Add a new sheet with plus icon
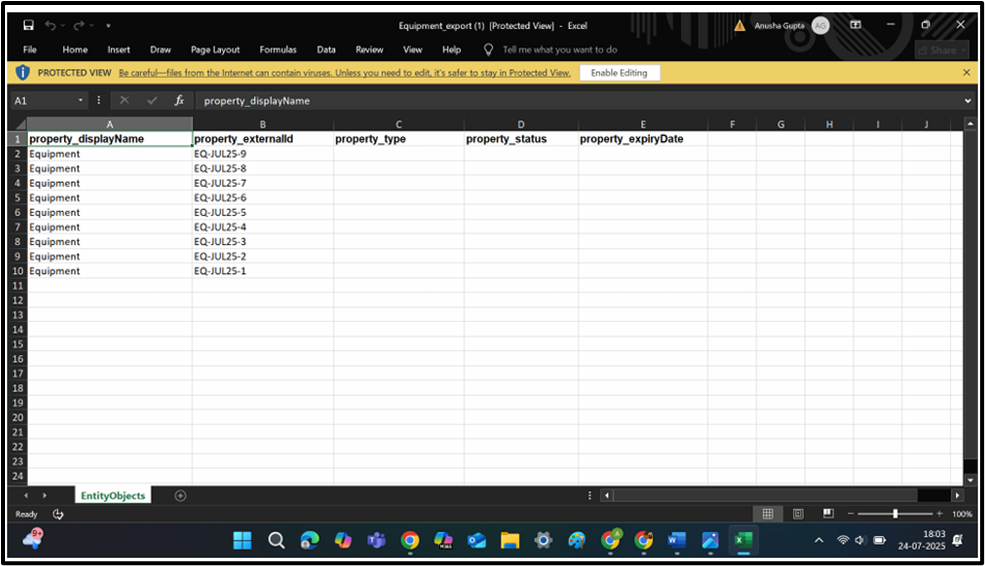The width and height of the screenshot is (985, 566). (180, 496)
